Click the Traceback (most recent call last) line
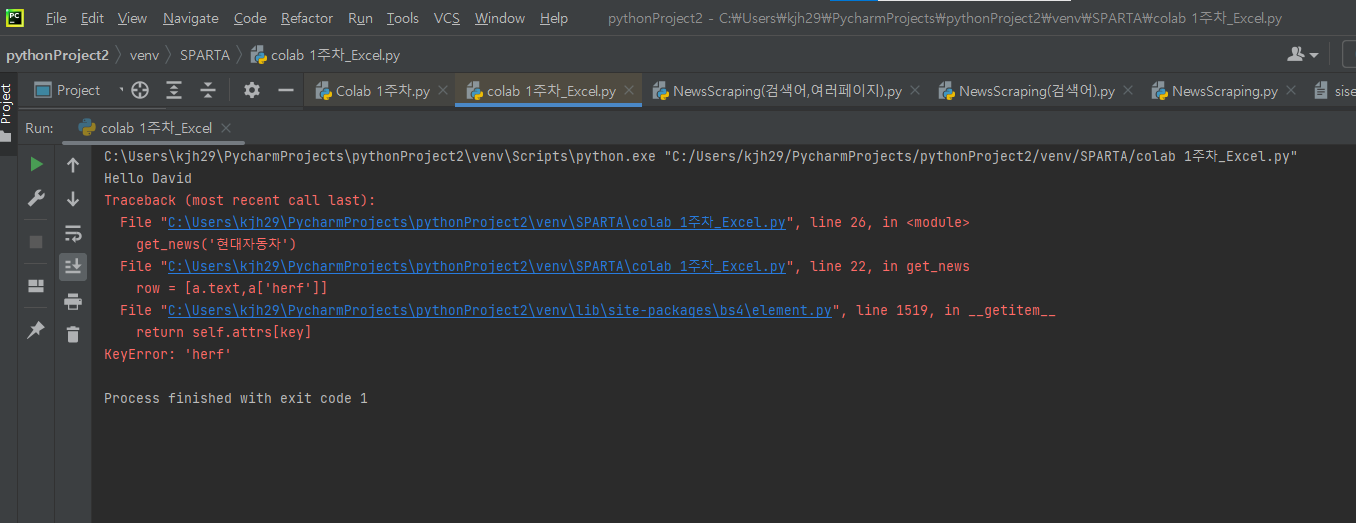This screenshot has height=523, width=1356. click(x=240, y=200)
